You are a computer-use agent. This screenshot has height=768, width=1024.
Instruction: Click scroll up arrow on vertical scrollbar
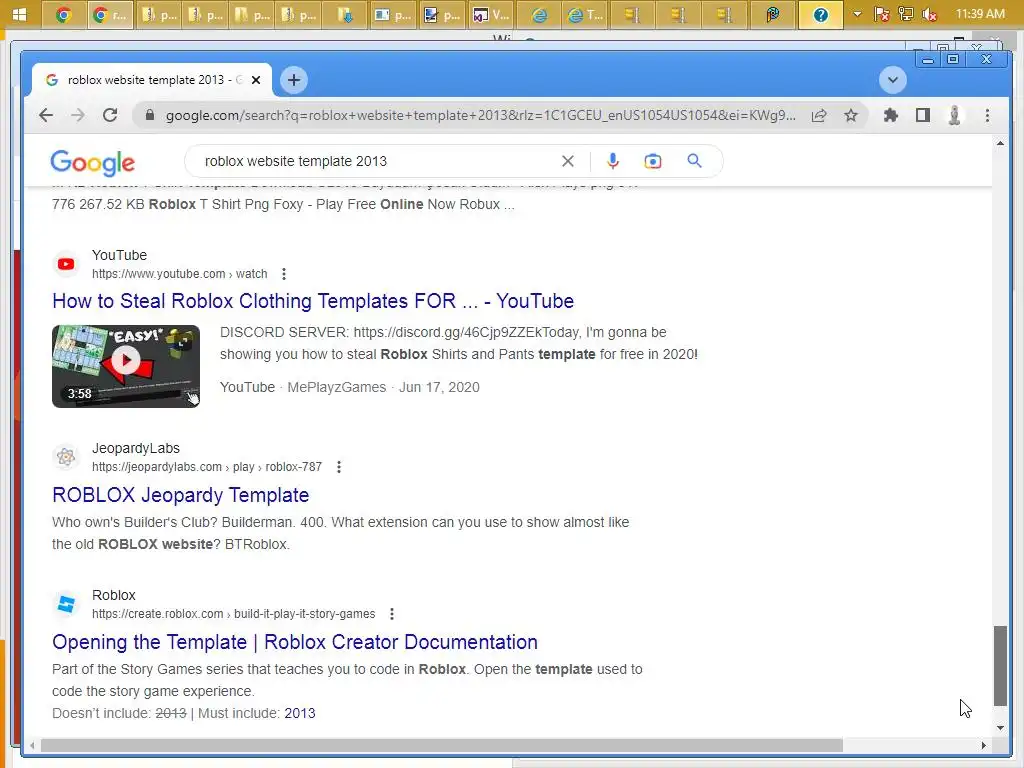tap(1000, 143)
